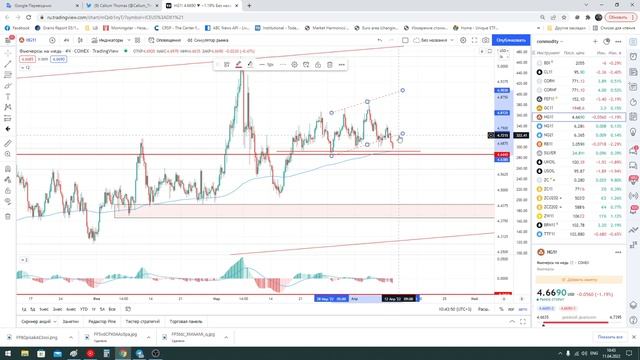The height and width of the screenshot is (360, 640).
Task: Open watchlist three-dots menu
Action: [618, 42]
